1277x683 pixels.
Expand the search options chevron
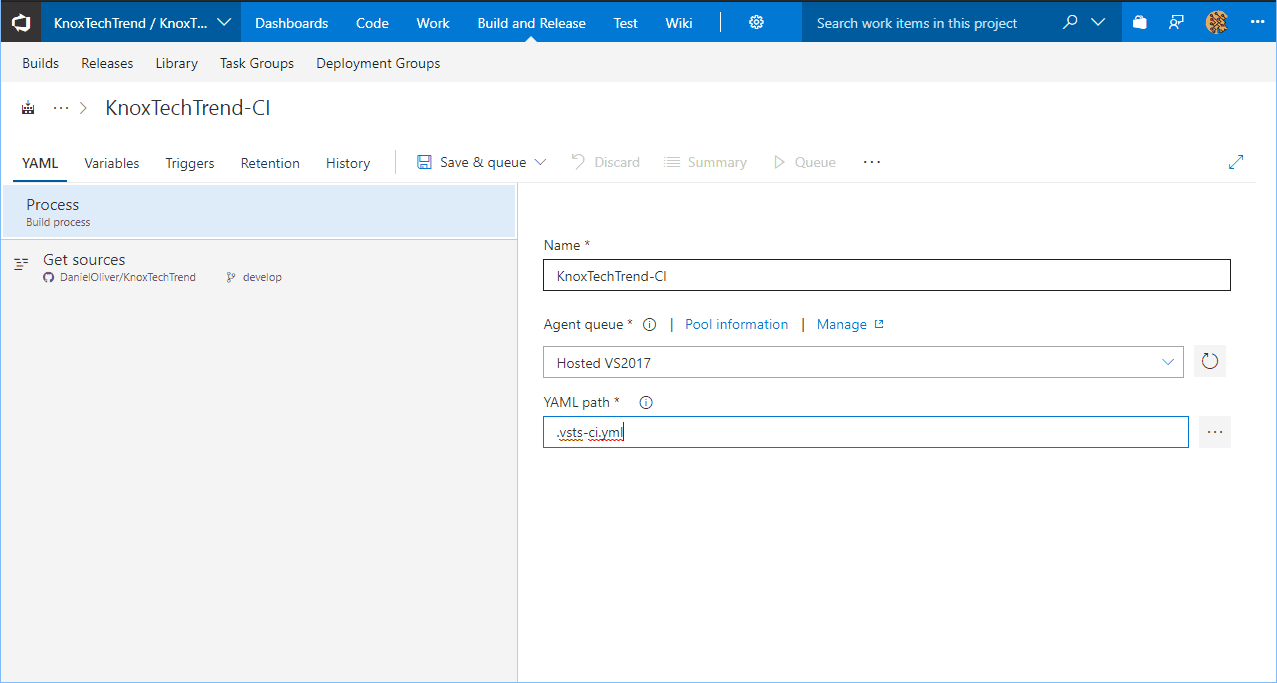click(1099, 22)
